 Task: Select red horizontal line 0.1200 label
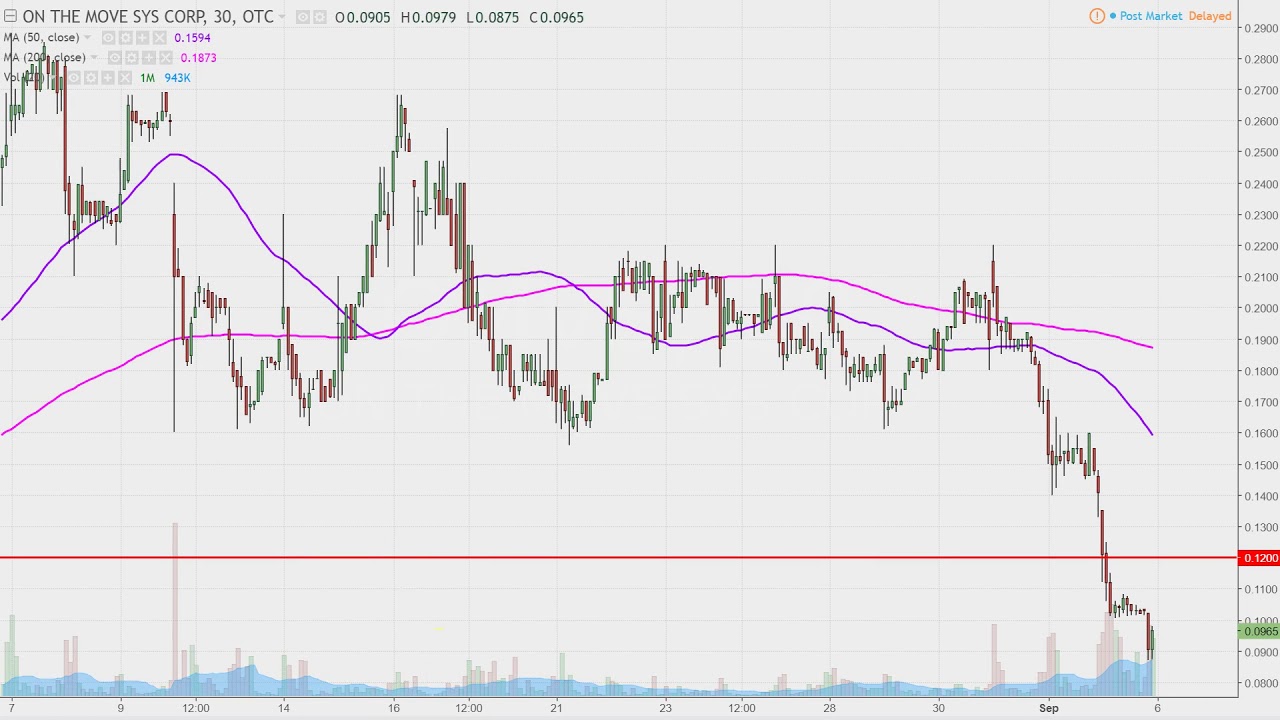click(1259, 558)
